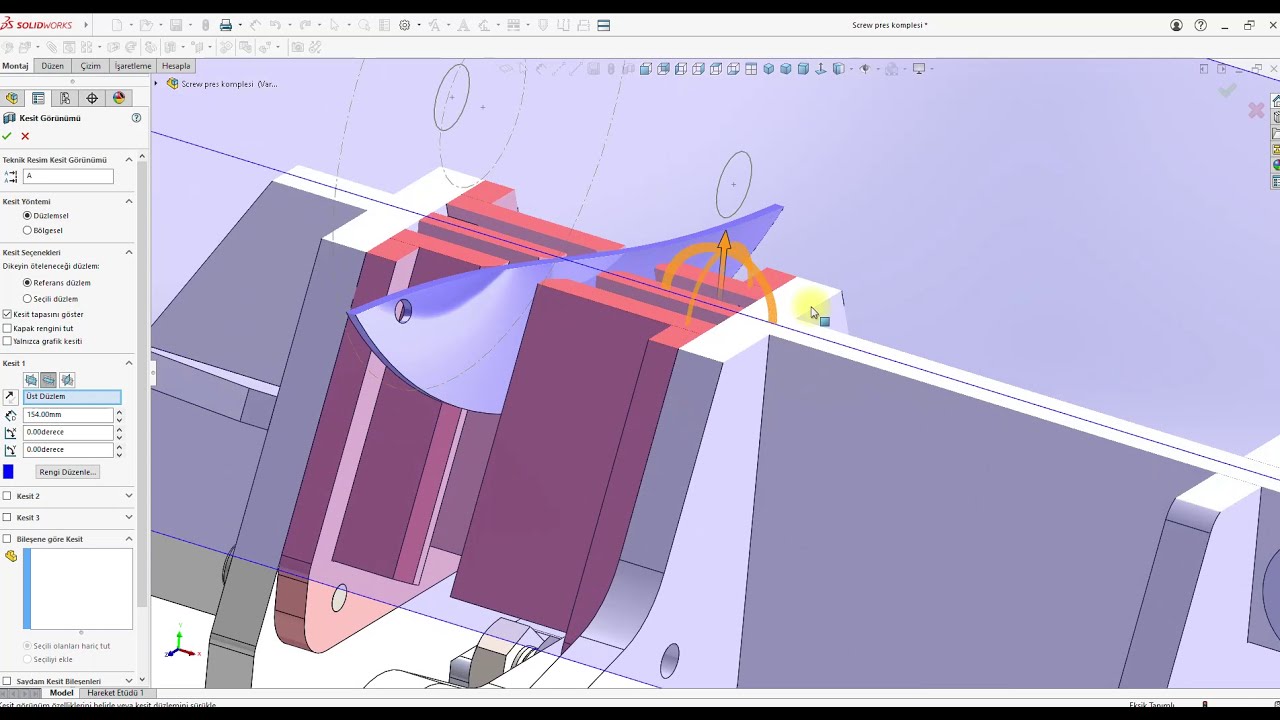This screenshot has height=720, width=1280.
Task: Switch to the Hareket Etüdü 1 tab
Action: pyautogui.click(x=115, y=693)
